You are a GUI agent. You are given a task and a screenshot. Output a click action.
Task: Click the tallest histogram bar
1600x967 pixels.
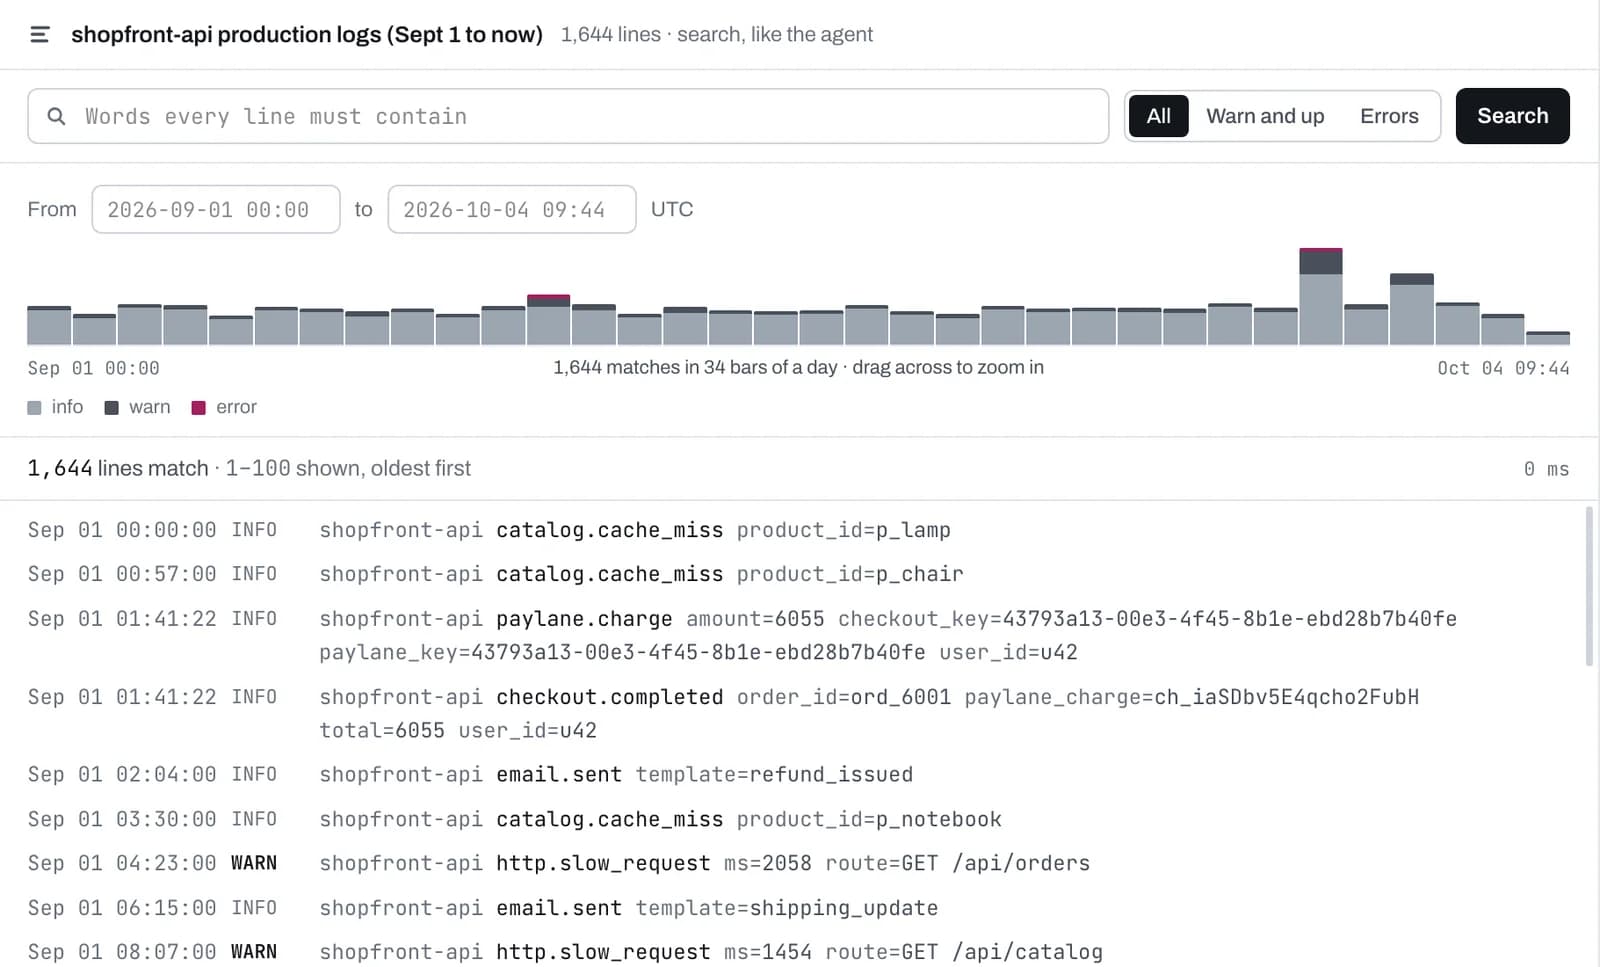click(1320, 296)
